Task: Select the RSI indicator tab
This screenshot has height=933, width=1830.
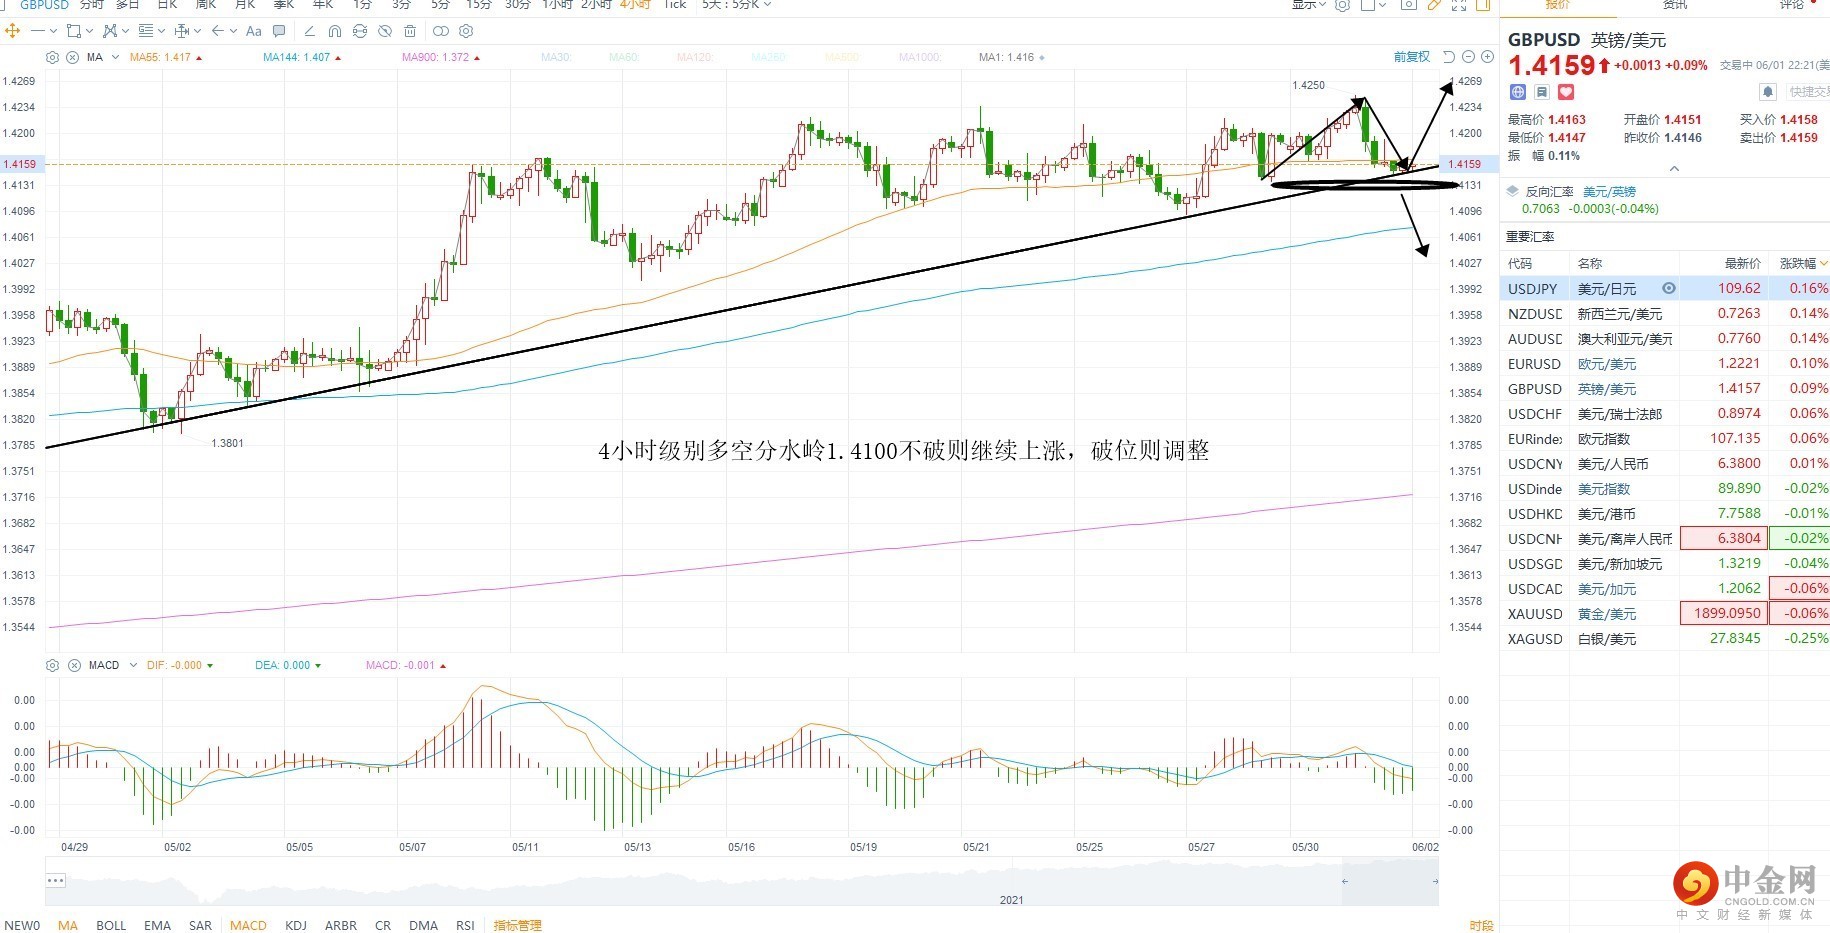Action: [x=465, y=925]
